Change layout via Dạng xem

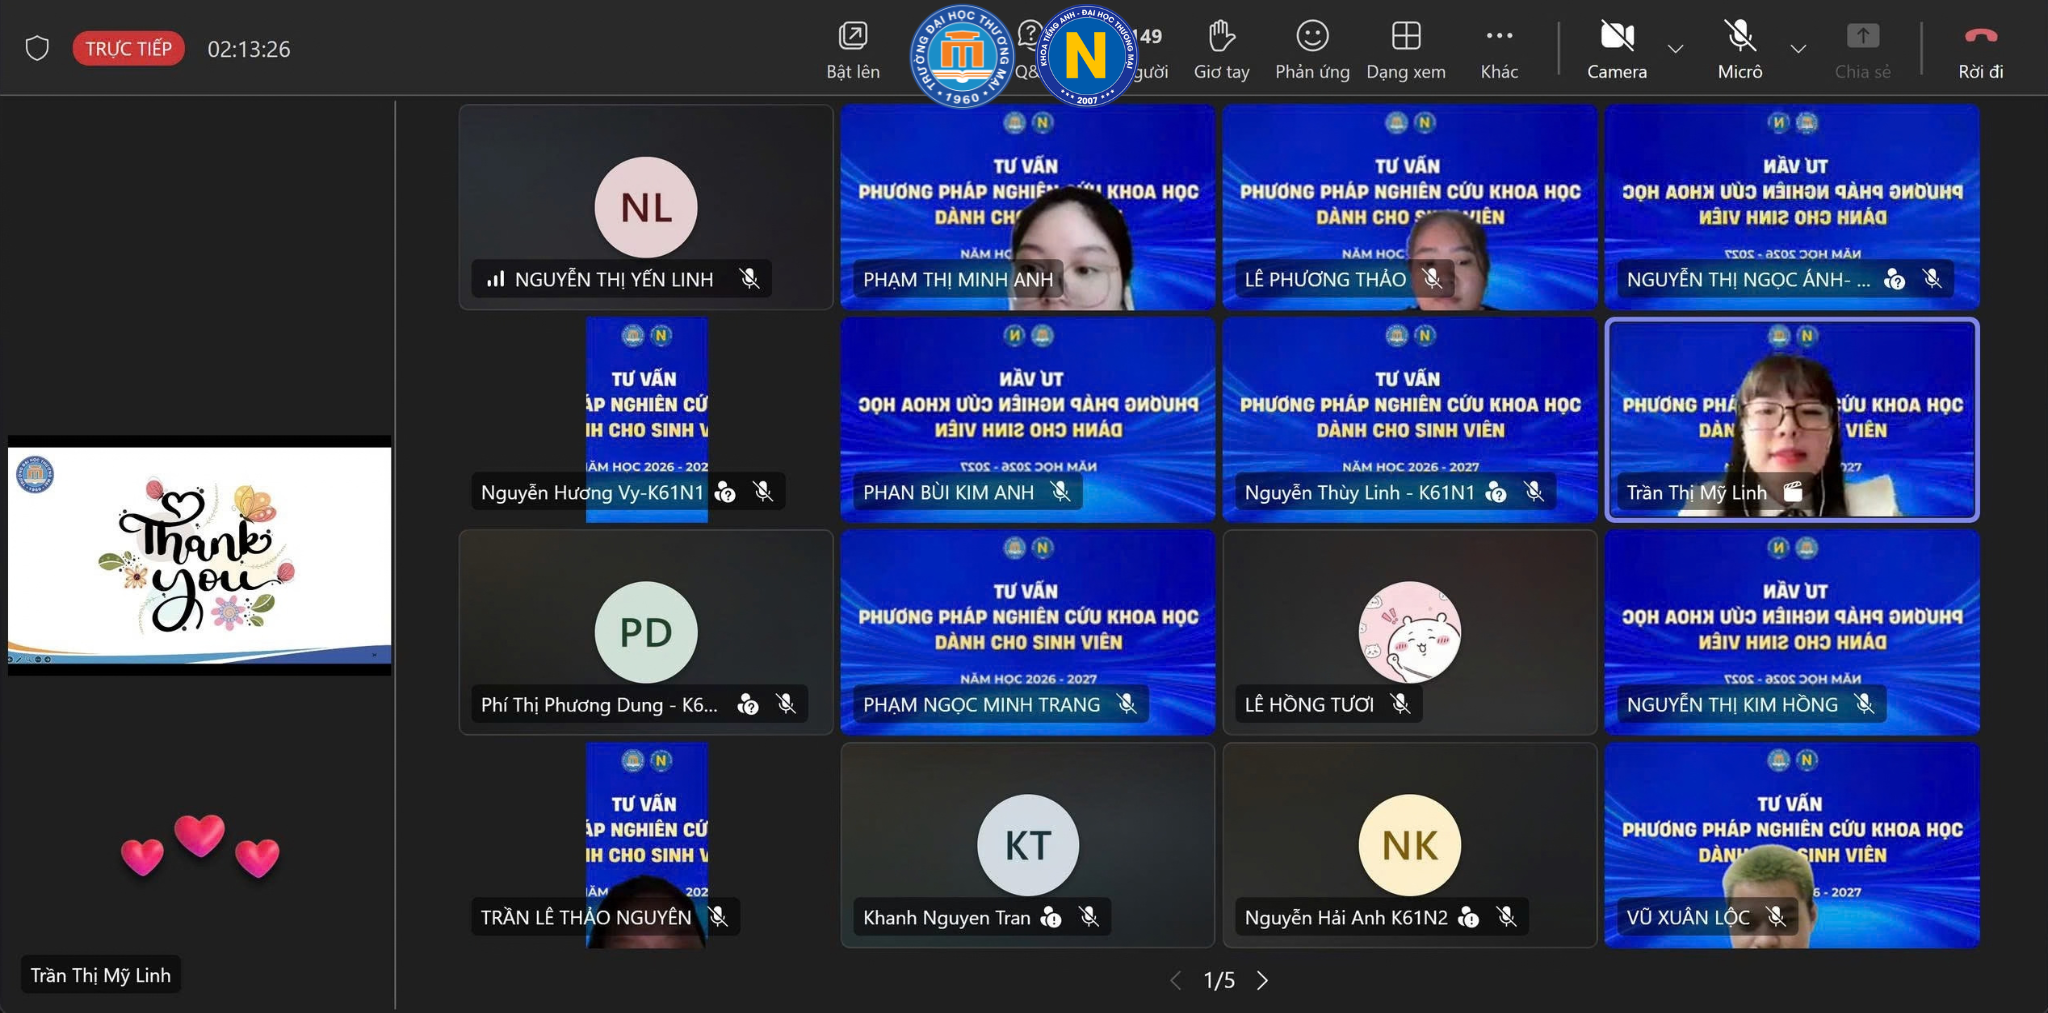1406,50
